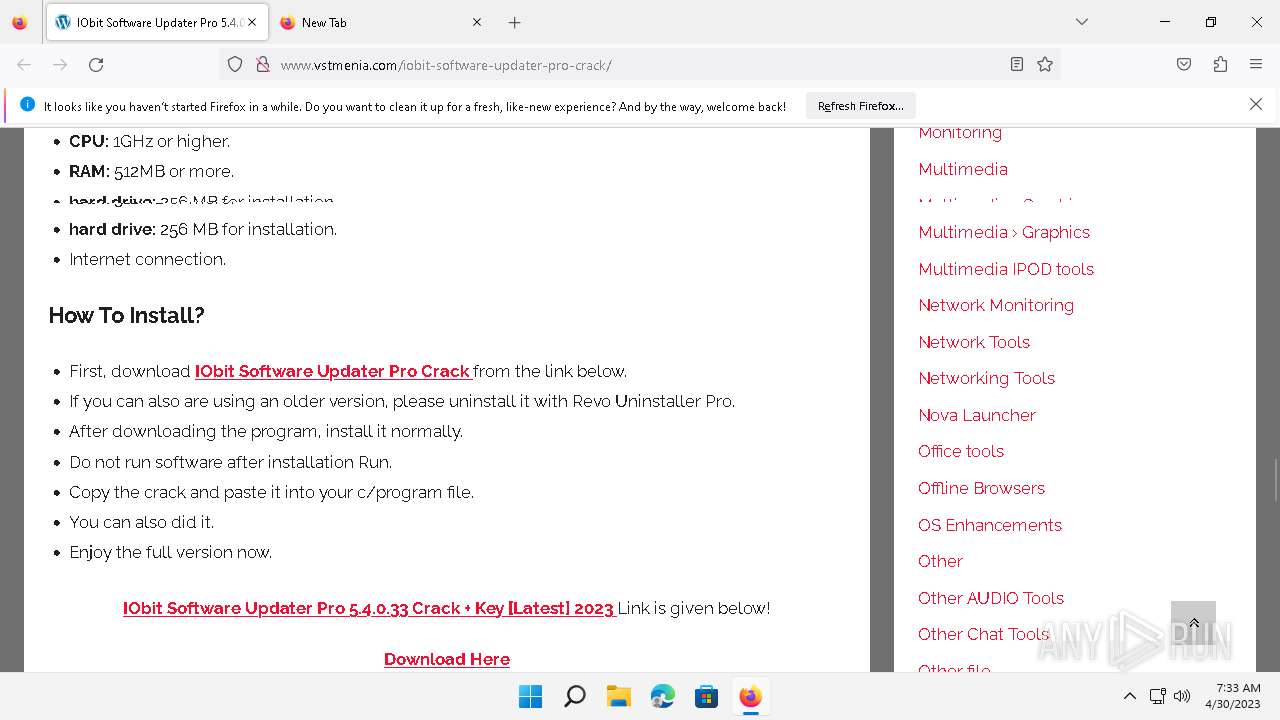Viewport: 1280px width, 720px height.
Task: Open the Networking Tools category
Action: (987, 378)
